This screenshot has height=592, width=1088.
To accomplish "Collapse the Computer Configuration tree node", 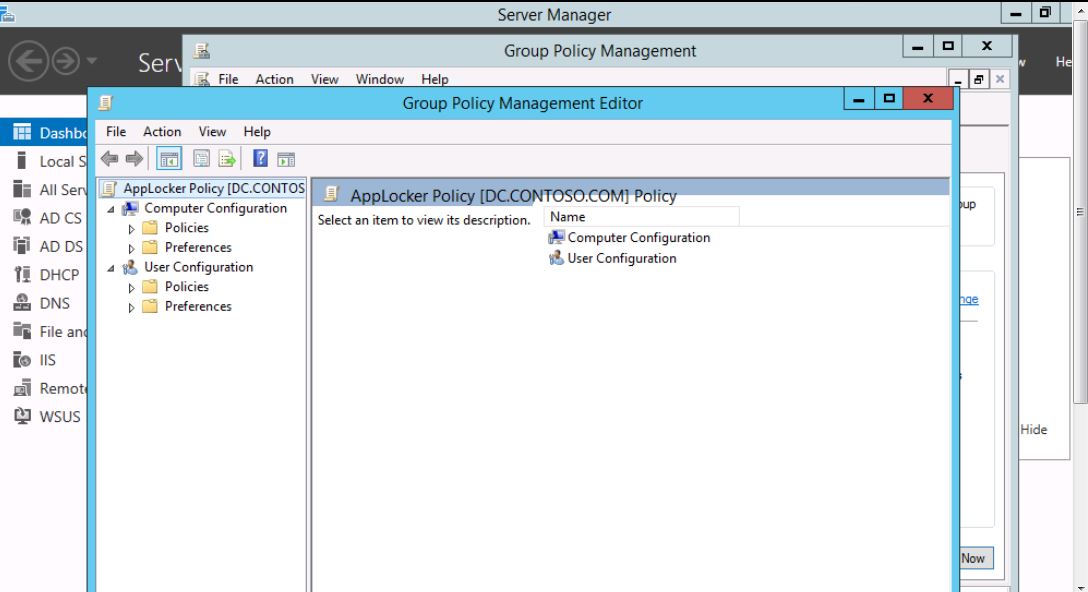I will (111, 208).
